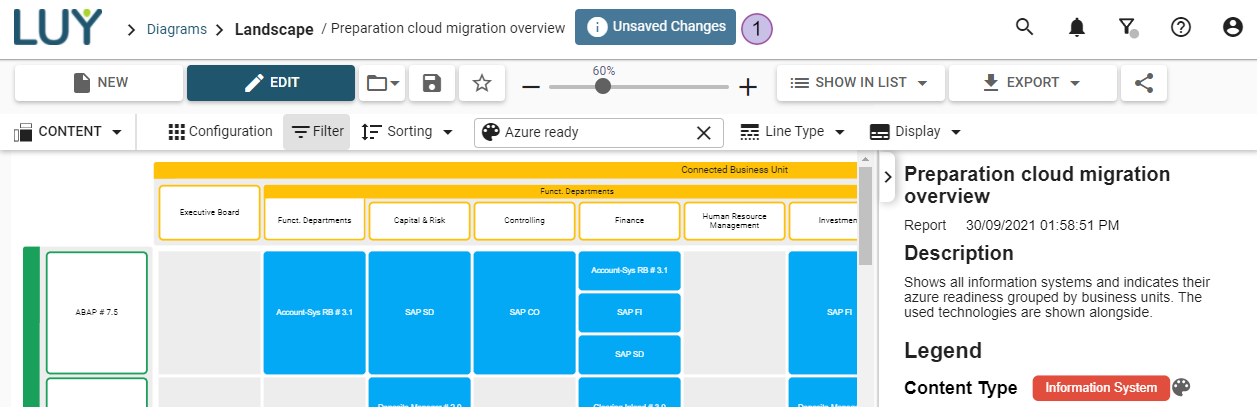Viewport: 1257px width, 407px height.
Task: Mark diagram as favorite with star icon
Action: coord(482,83)
